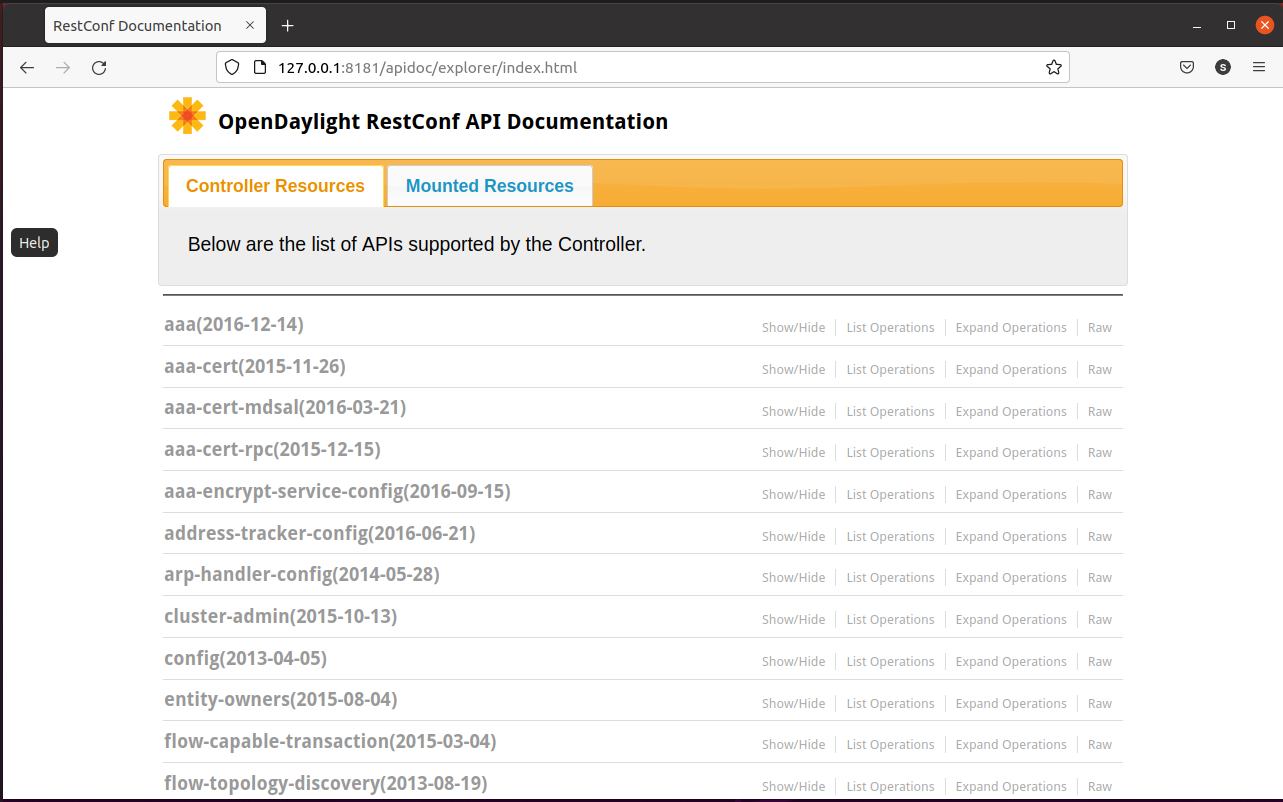Open Raw link for aaa-cert-rpc
The width and height of the screenshot is (1283, 802).
(1100, 453)
